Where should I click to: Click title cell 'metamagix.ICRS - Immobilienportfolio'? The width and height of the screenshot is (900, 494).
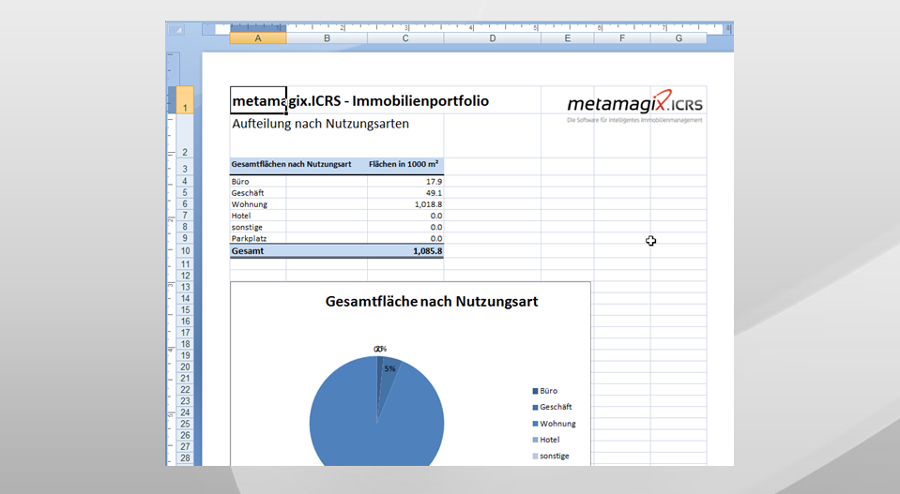click(x=360, y=101)
